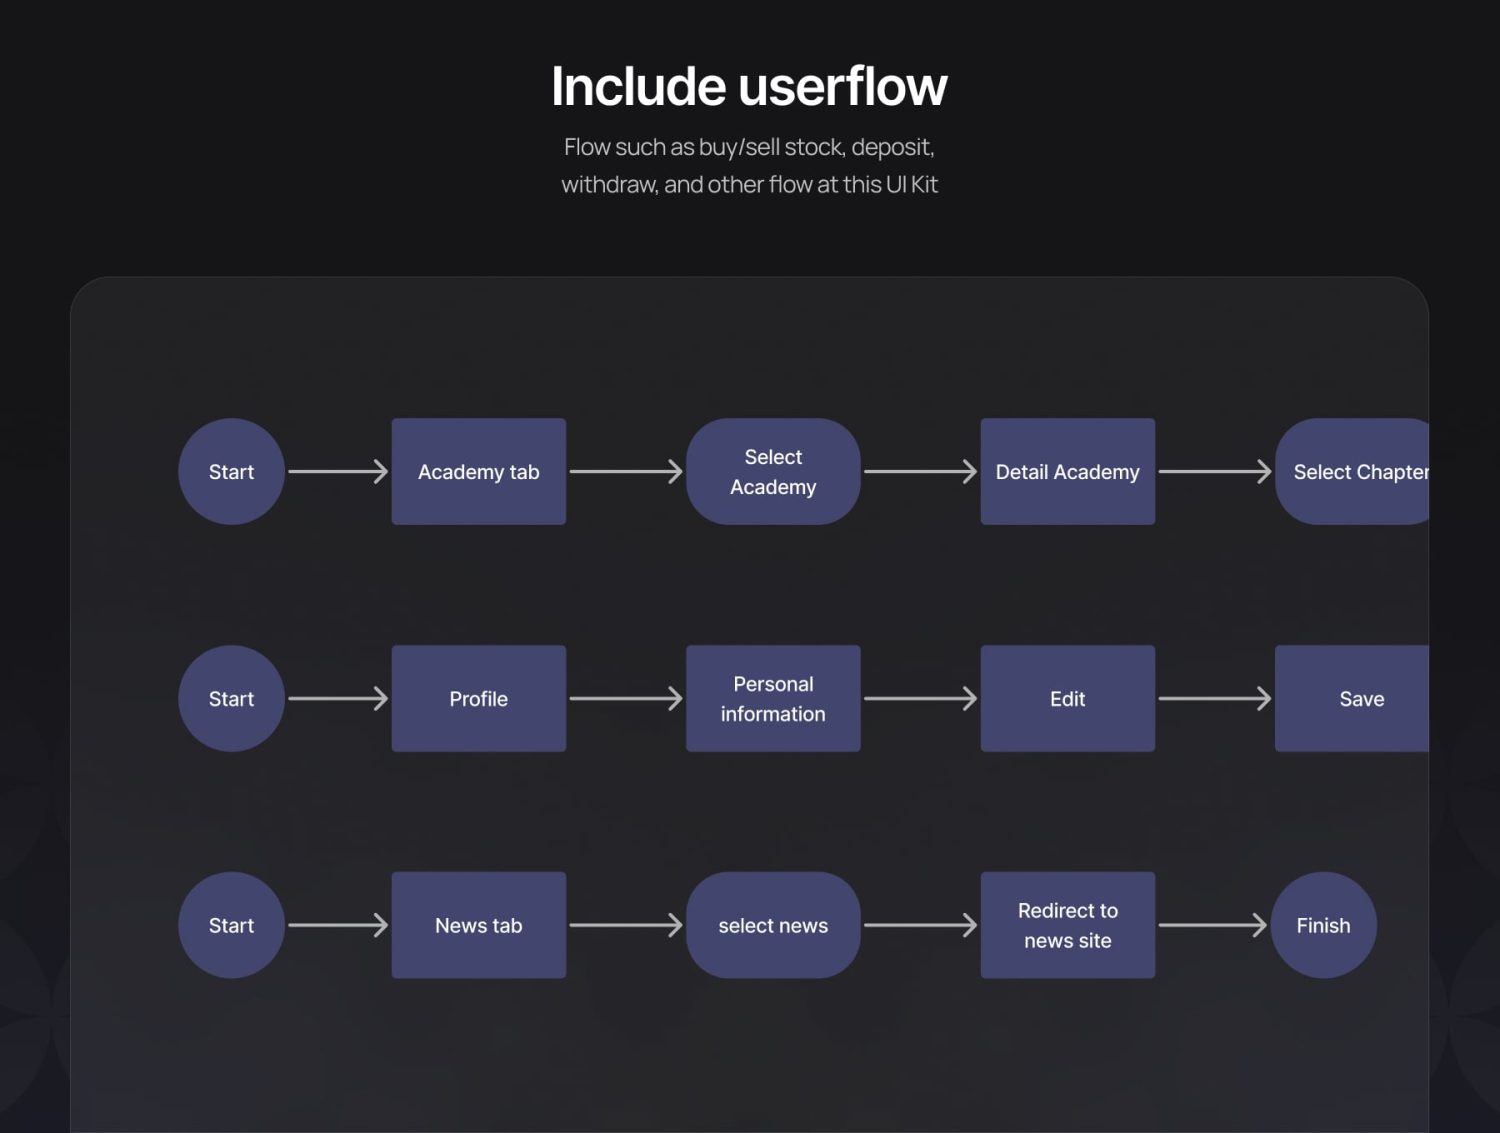Open the Detail Academy box
This screenshot has width=1500, height=1133.
point(1068,471)
